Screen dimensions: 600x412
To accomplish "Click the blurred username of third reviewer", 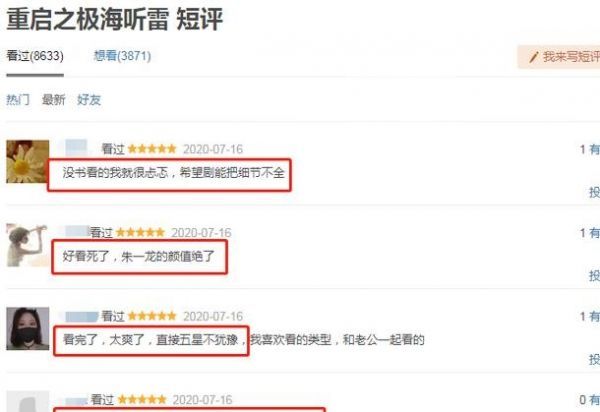I will [x=82, y=317].
